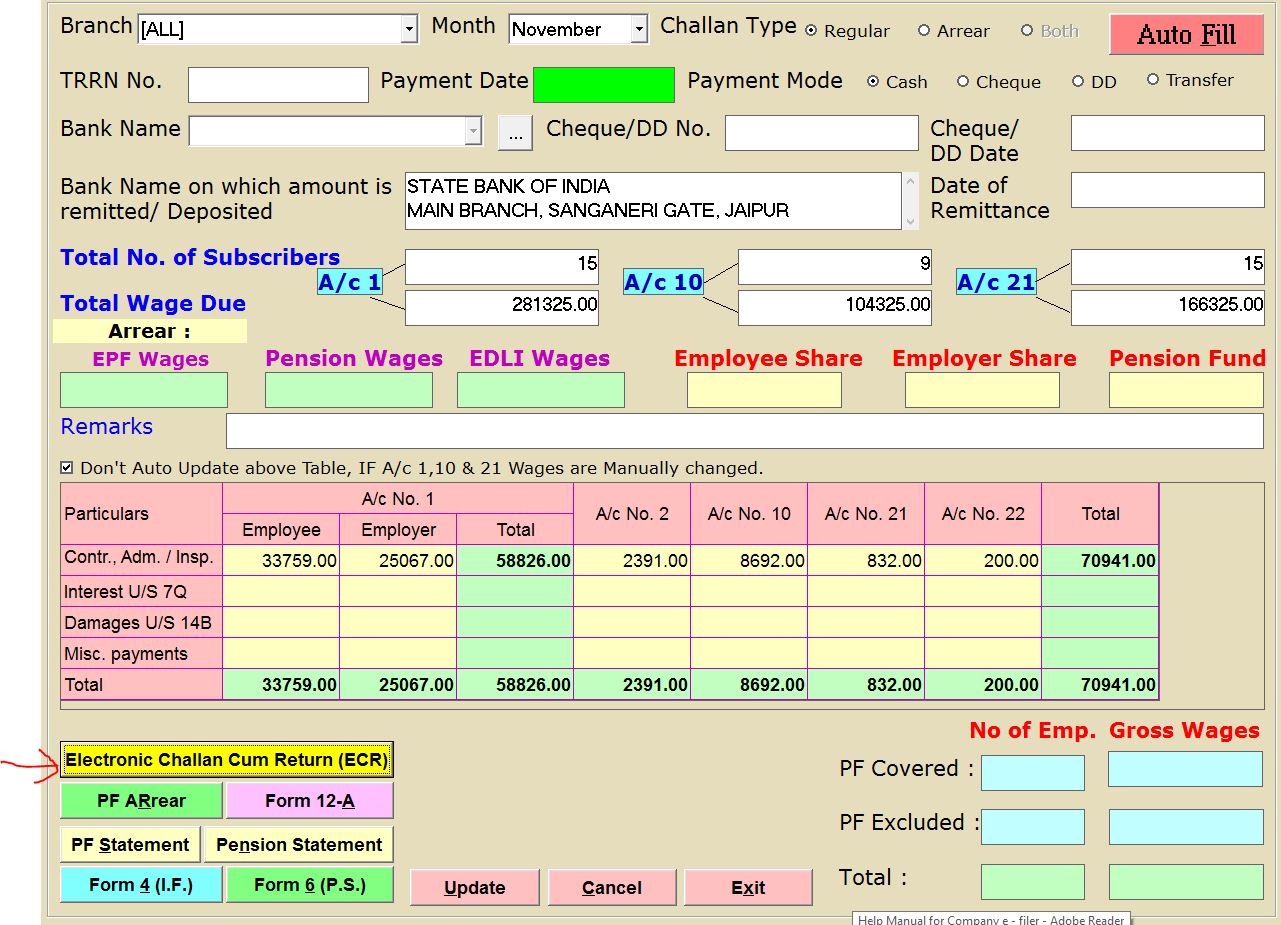This screenshot has width=1281, height=925.
Task: Click the Exit button
Action: 748,888
